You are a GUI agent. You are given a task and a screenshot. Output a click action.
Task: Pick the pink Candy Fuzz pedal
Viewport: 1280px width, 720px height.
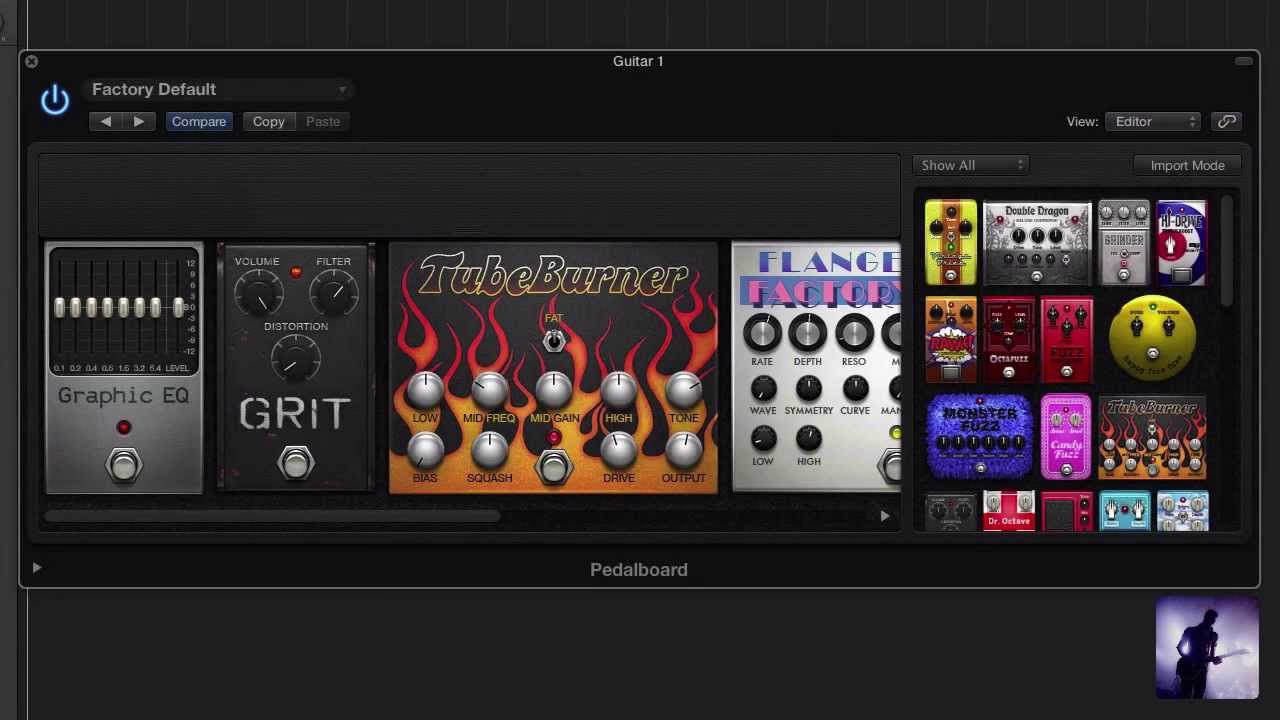(1066, 437)
